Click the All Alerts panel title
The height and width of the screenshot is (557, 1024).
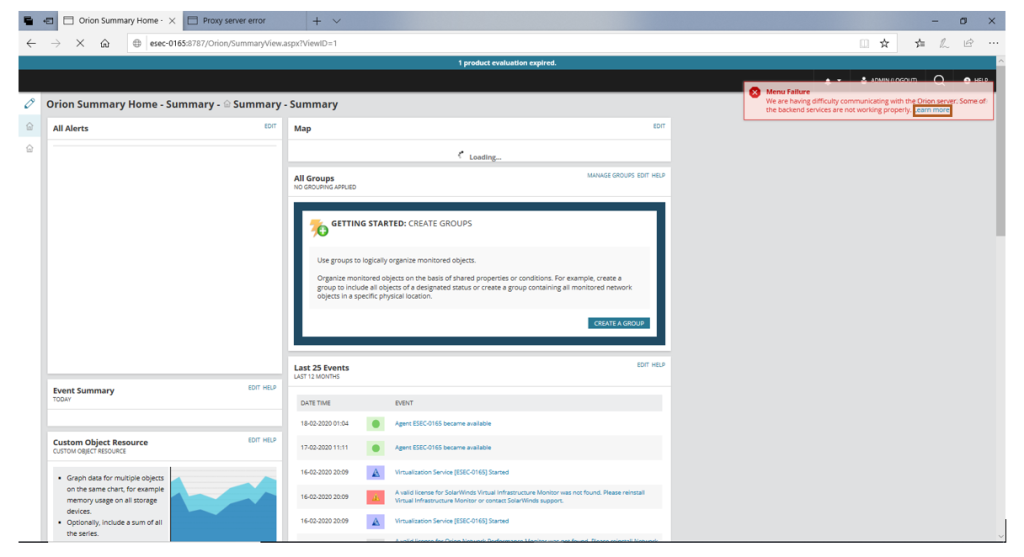pos(71,129)
